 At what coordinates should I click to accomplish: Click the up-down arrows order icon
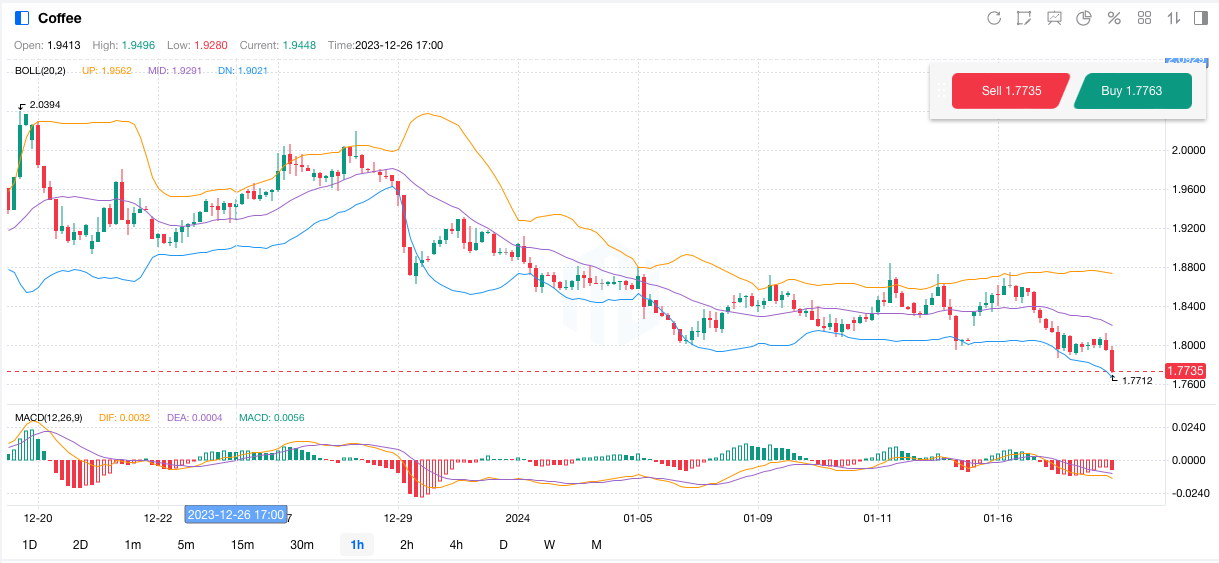(x=1174, y=18)
